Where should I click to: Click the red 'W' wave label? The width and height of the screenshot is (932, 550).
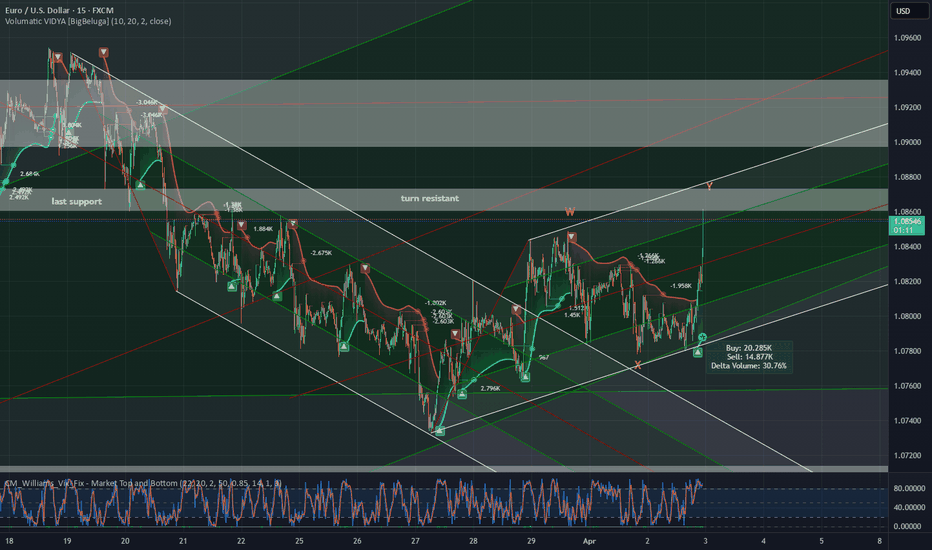[x=569, y=212]
